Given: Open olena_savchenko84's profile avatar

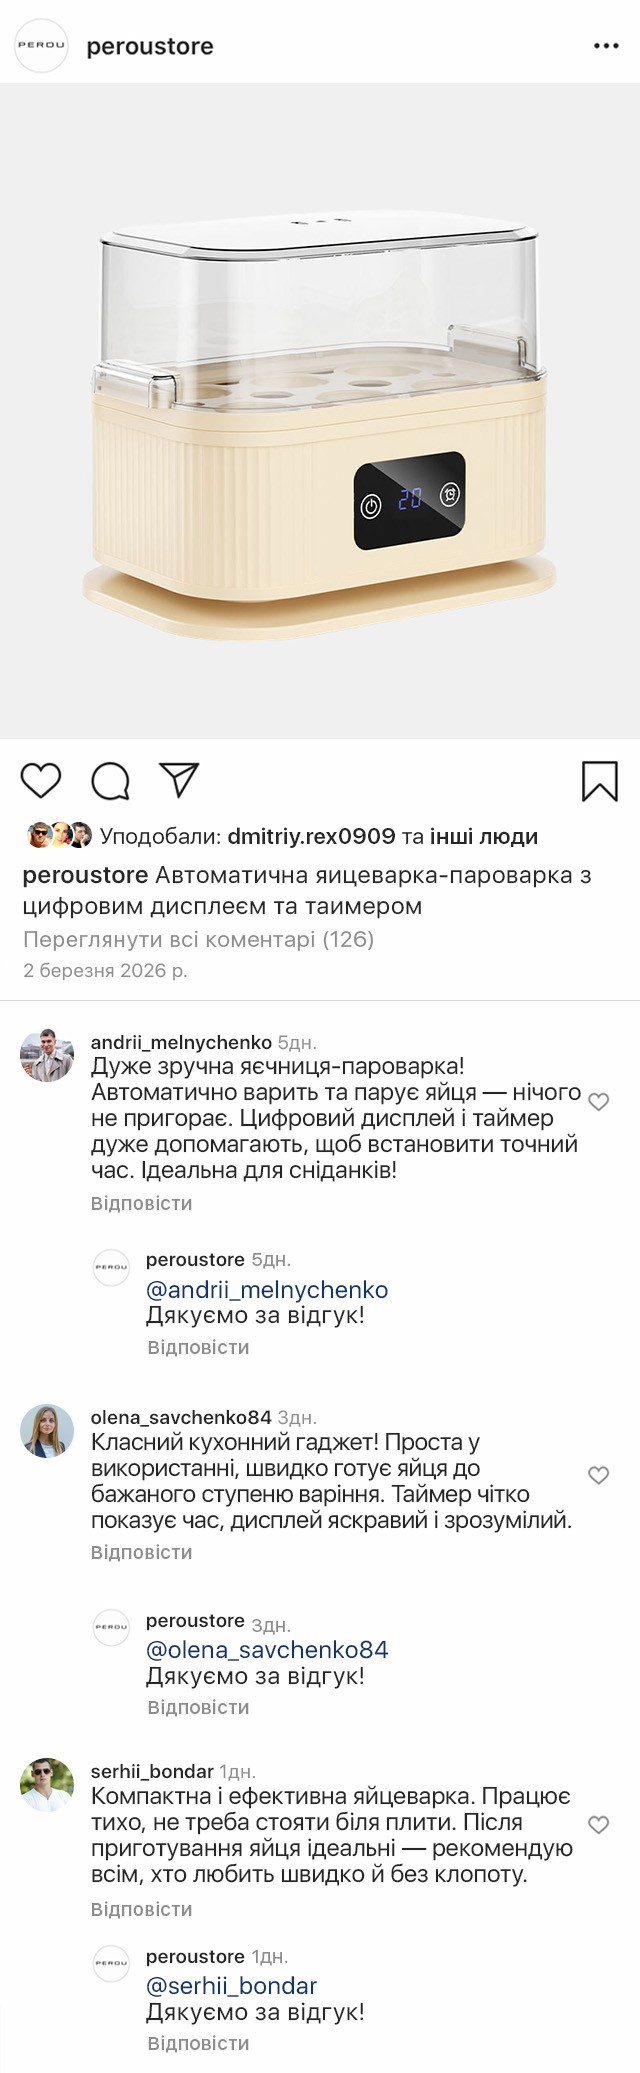Looking at the screenshot, I should pyautogui.click(x=47, y=1430).
